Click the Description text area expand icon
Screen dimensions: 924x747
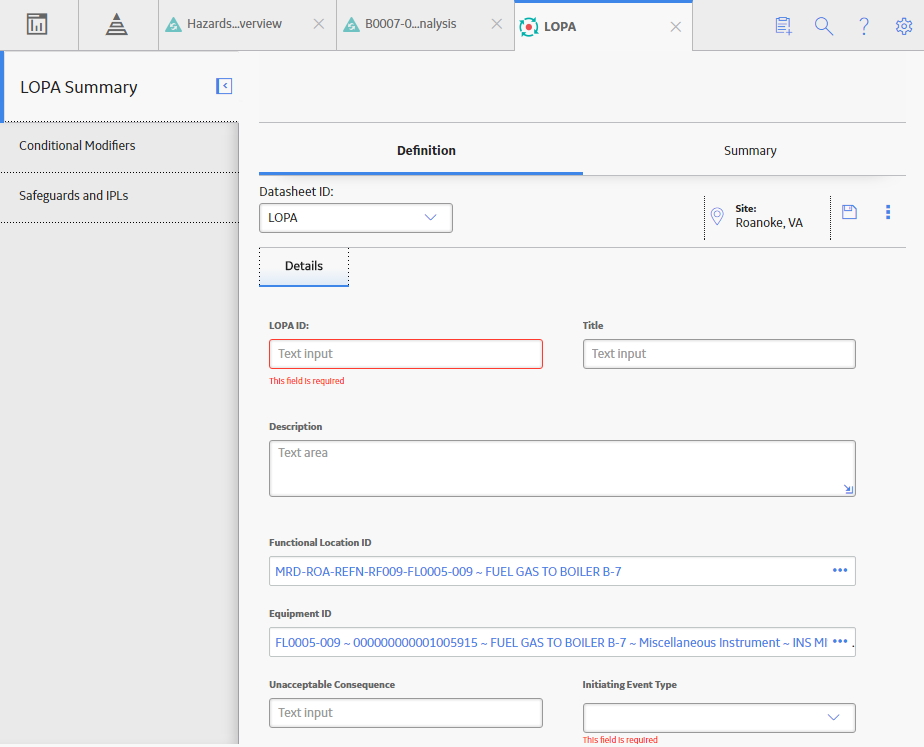tap(848, 489)
